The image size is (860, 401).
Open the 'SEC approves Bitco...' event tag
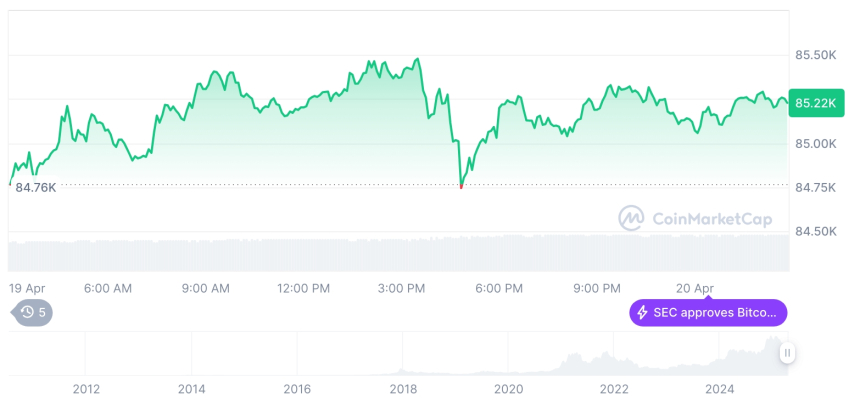[708, 313]
